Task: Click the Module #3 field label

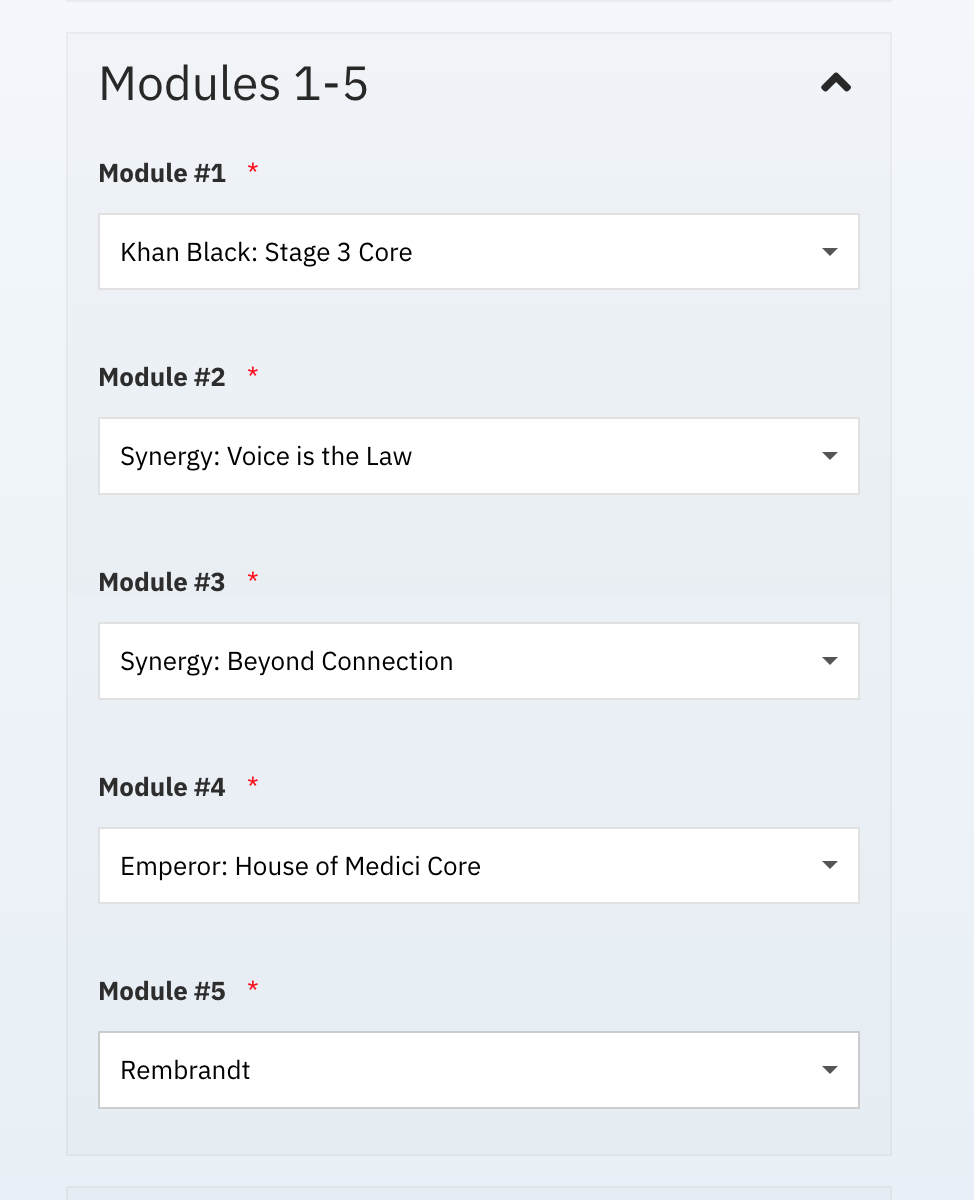Action: coord(162,582)
